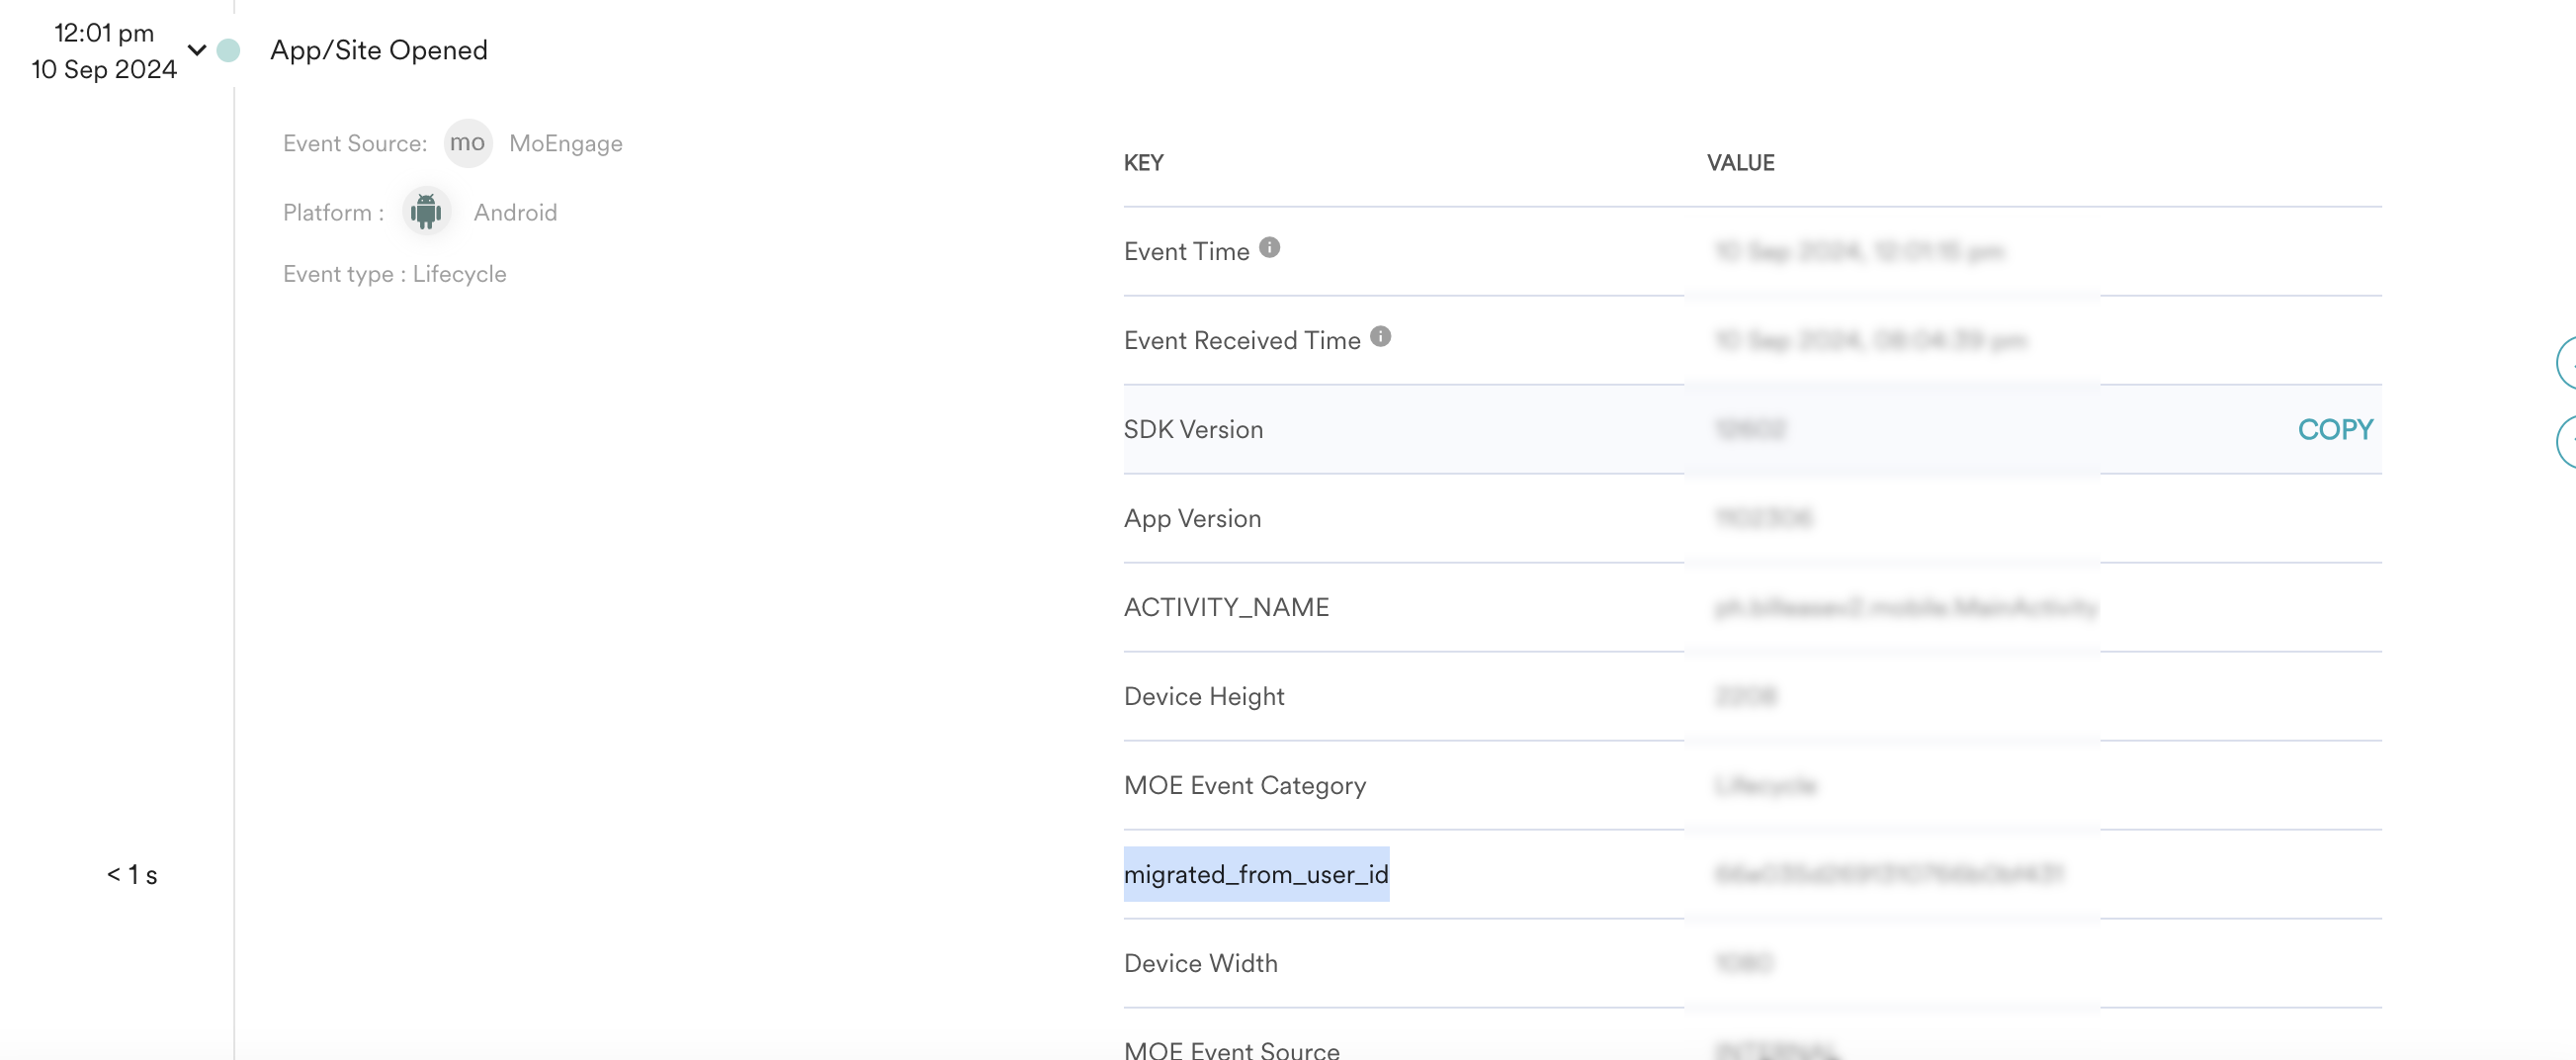Click the highlighted migrated_from_user_id key
Viewport: 2576px width, 1060px height.
[1256, 874]
